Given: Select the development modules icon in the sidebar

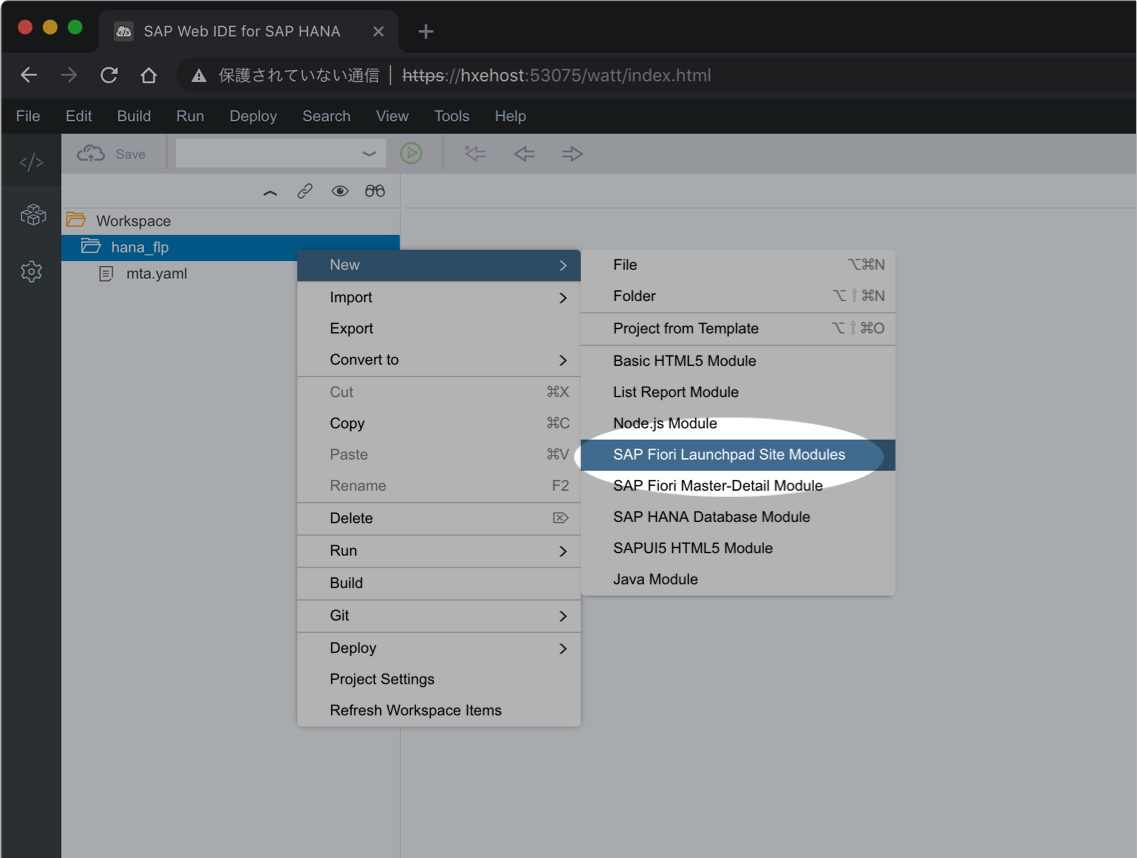Looking at the screenshot, I should (x=31, y=214).
